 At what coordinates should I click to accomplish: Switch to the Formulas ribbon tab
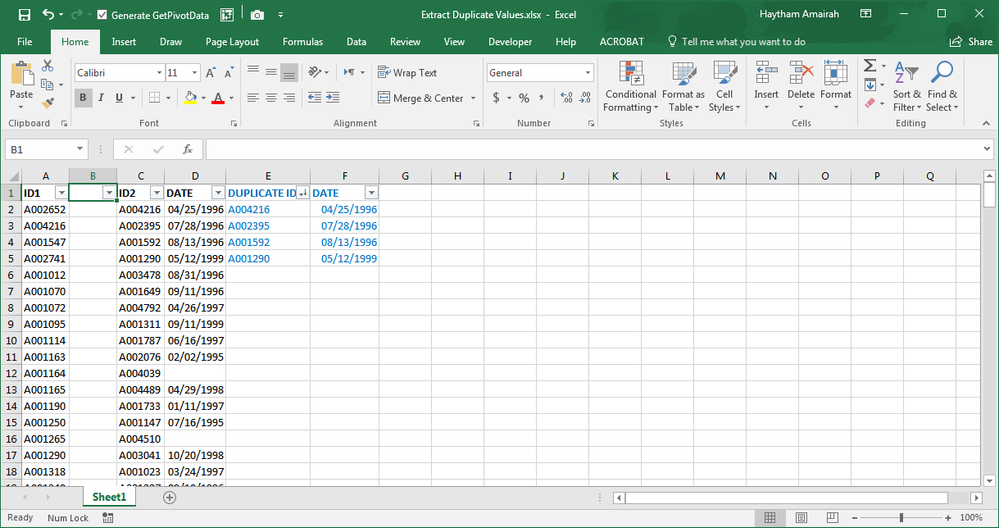pyautogui.click(x=302, y=42)
